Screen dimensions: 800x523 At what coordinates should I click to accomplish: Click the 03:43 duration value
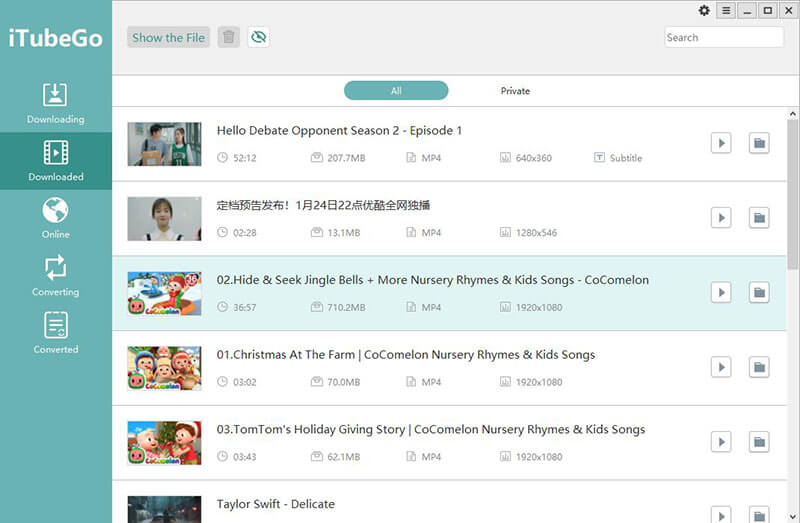point(245,457)
